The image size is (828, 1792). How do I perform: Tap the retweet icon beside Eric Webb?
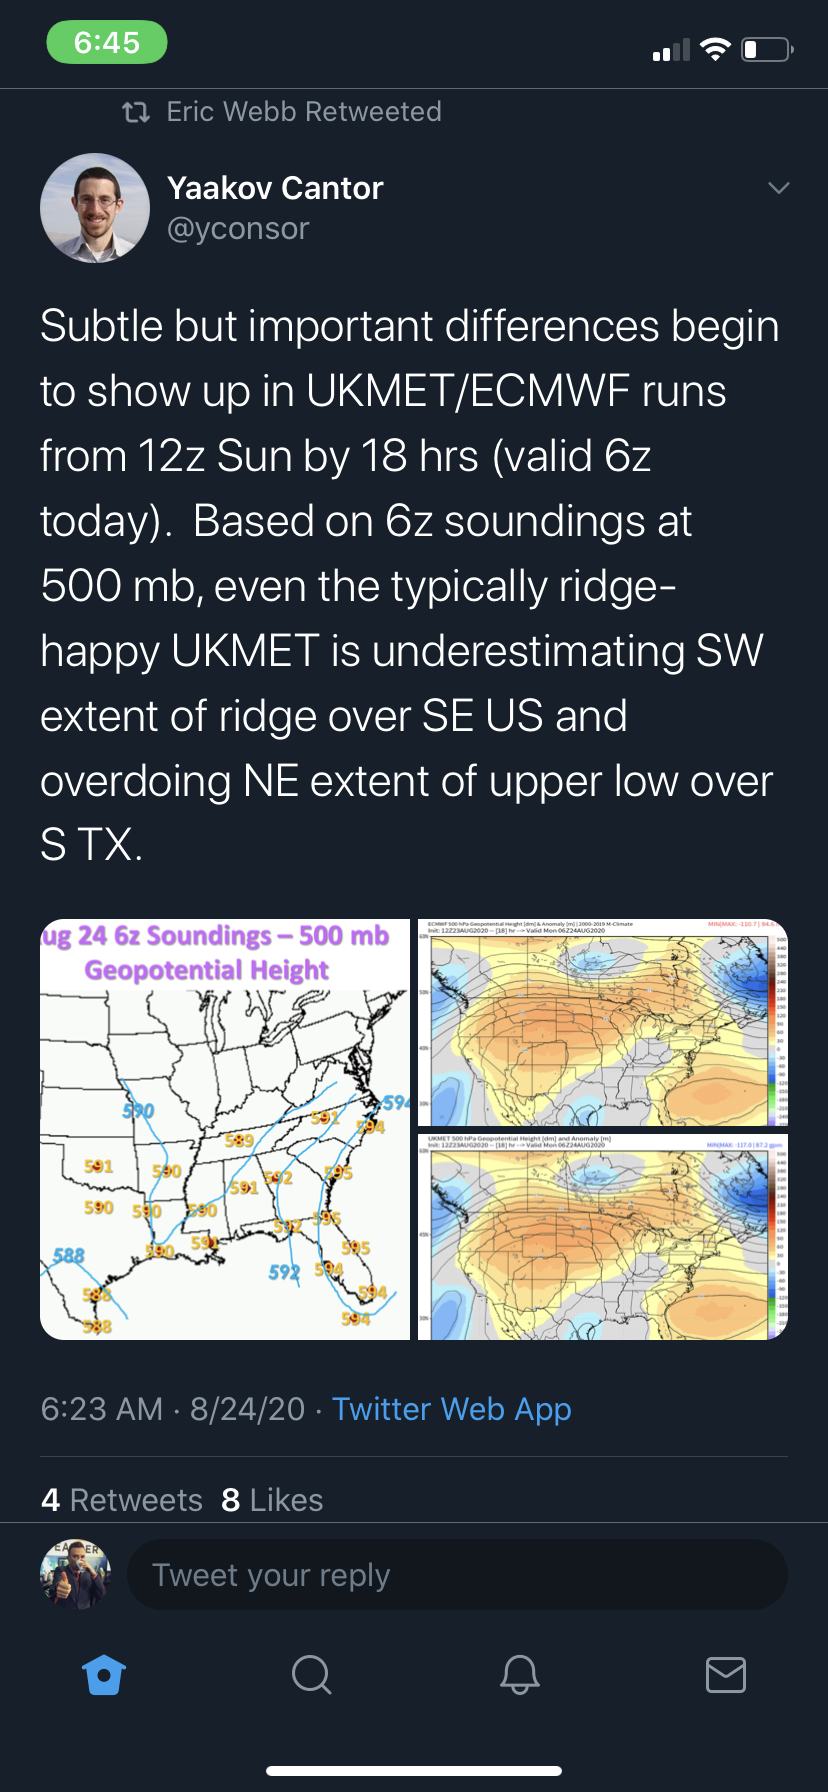(x=136, y=112)
